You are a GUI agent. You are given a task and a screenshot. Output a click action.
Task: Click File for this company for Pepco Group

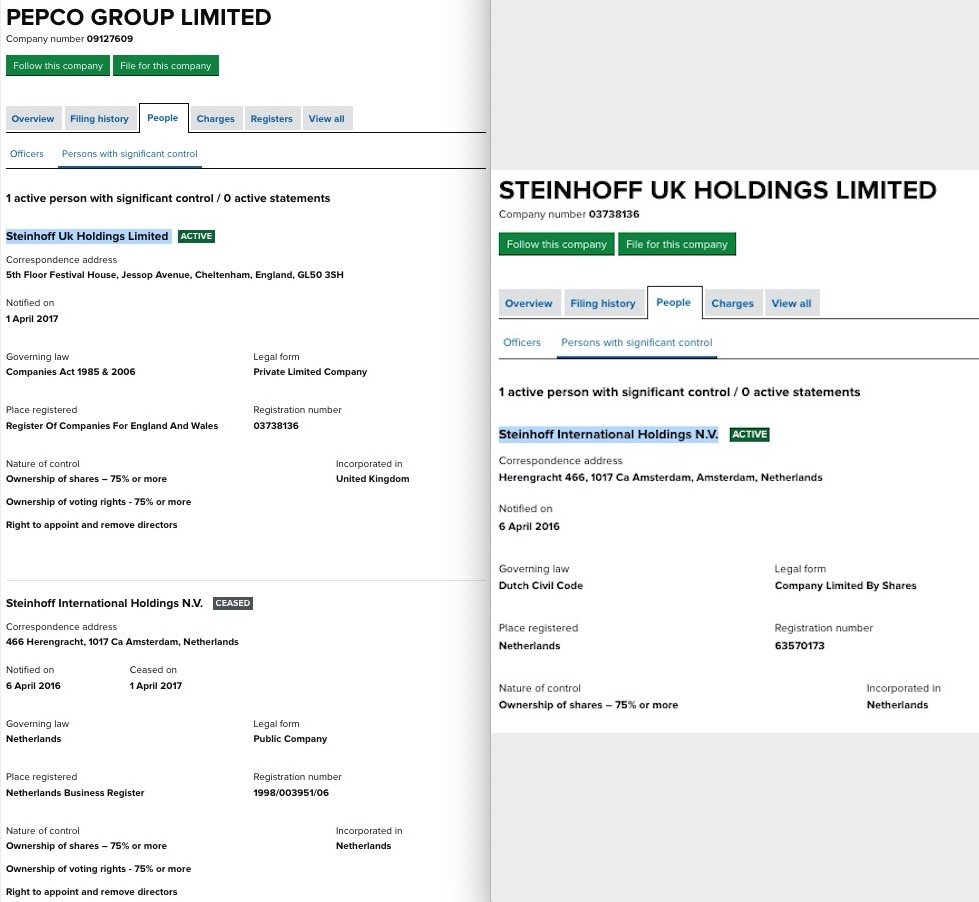click(165, 65)
